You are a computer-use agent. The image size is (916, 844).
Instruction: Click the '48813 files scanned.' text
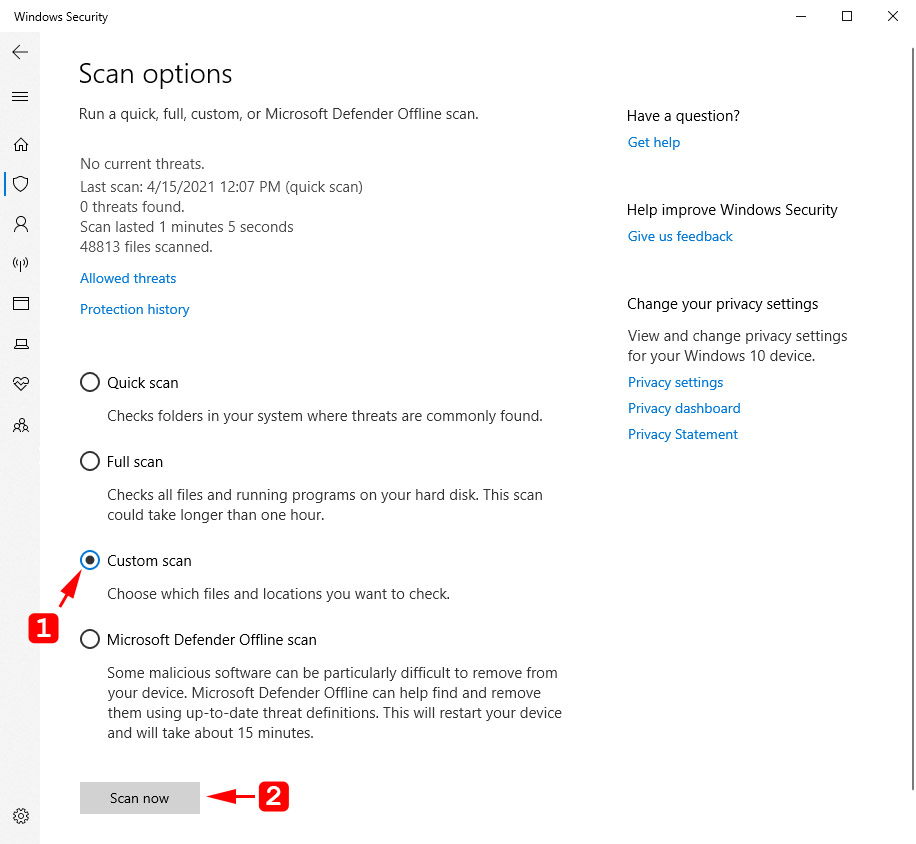(x=146, y=247)
